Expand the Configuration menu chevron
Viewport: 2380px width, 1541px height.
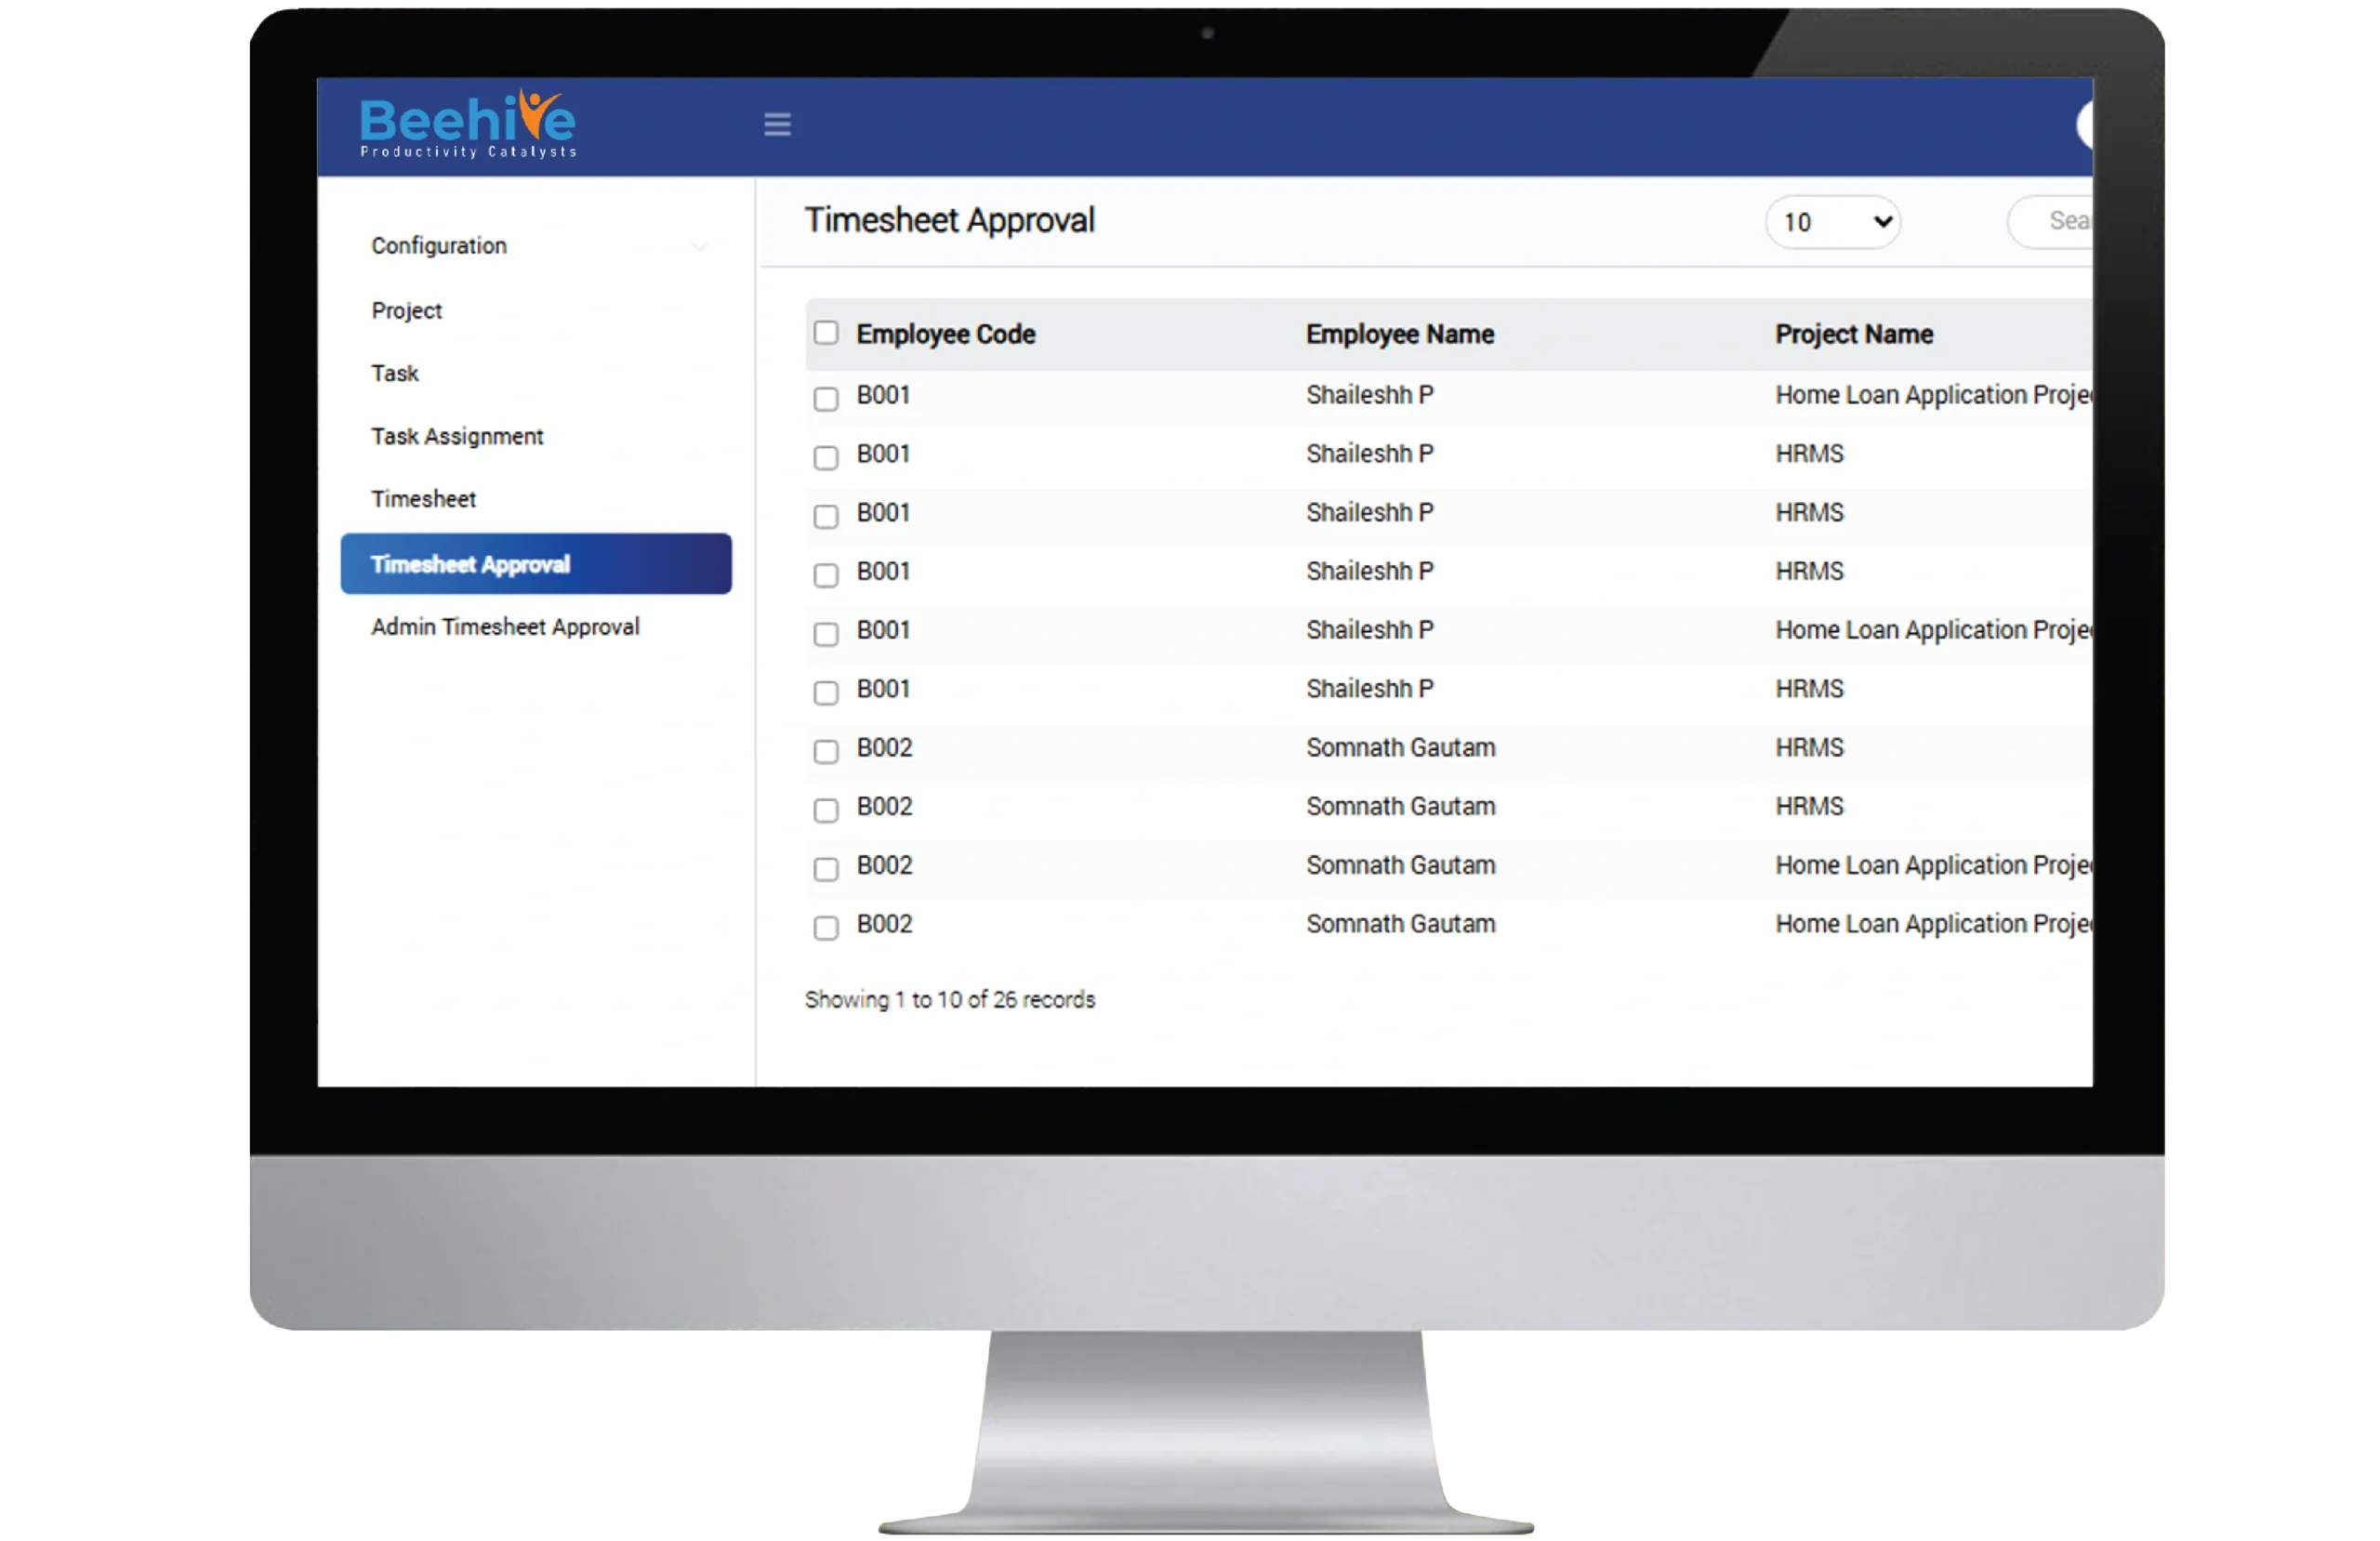700,246
